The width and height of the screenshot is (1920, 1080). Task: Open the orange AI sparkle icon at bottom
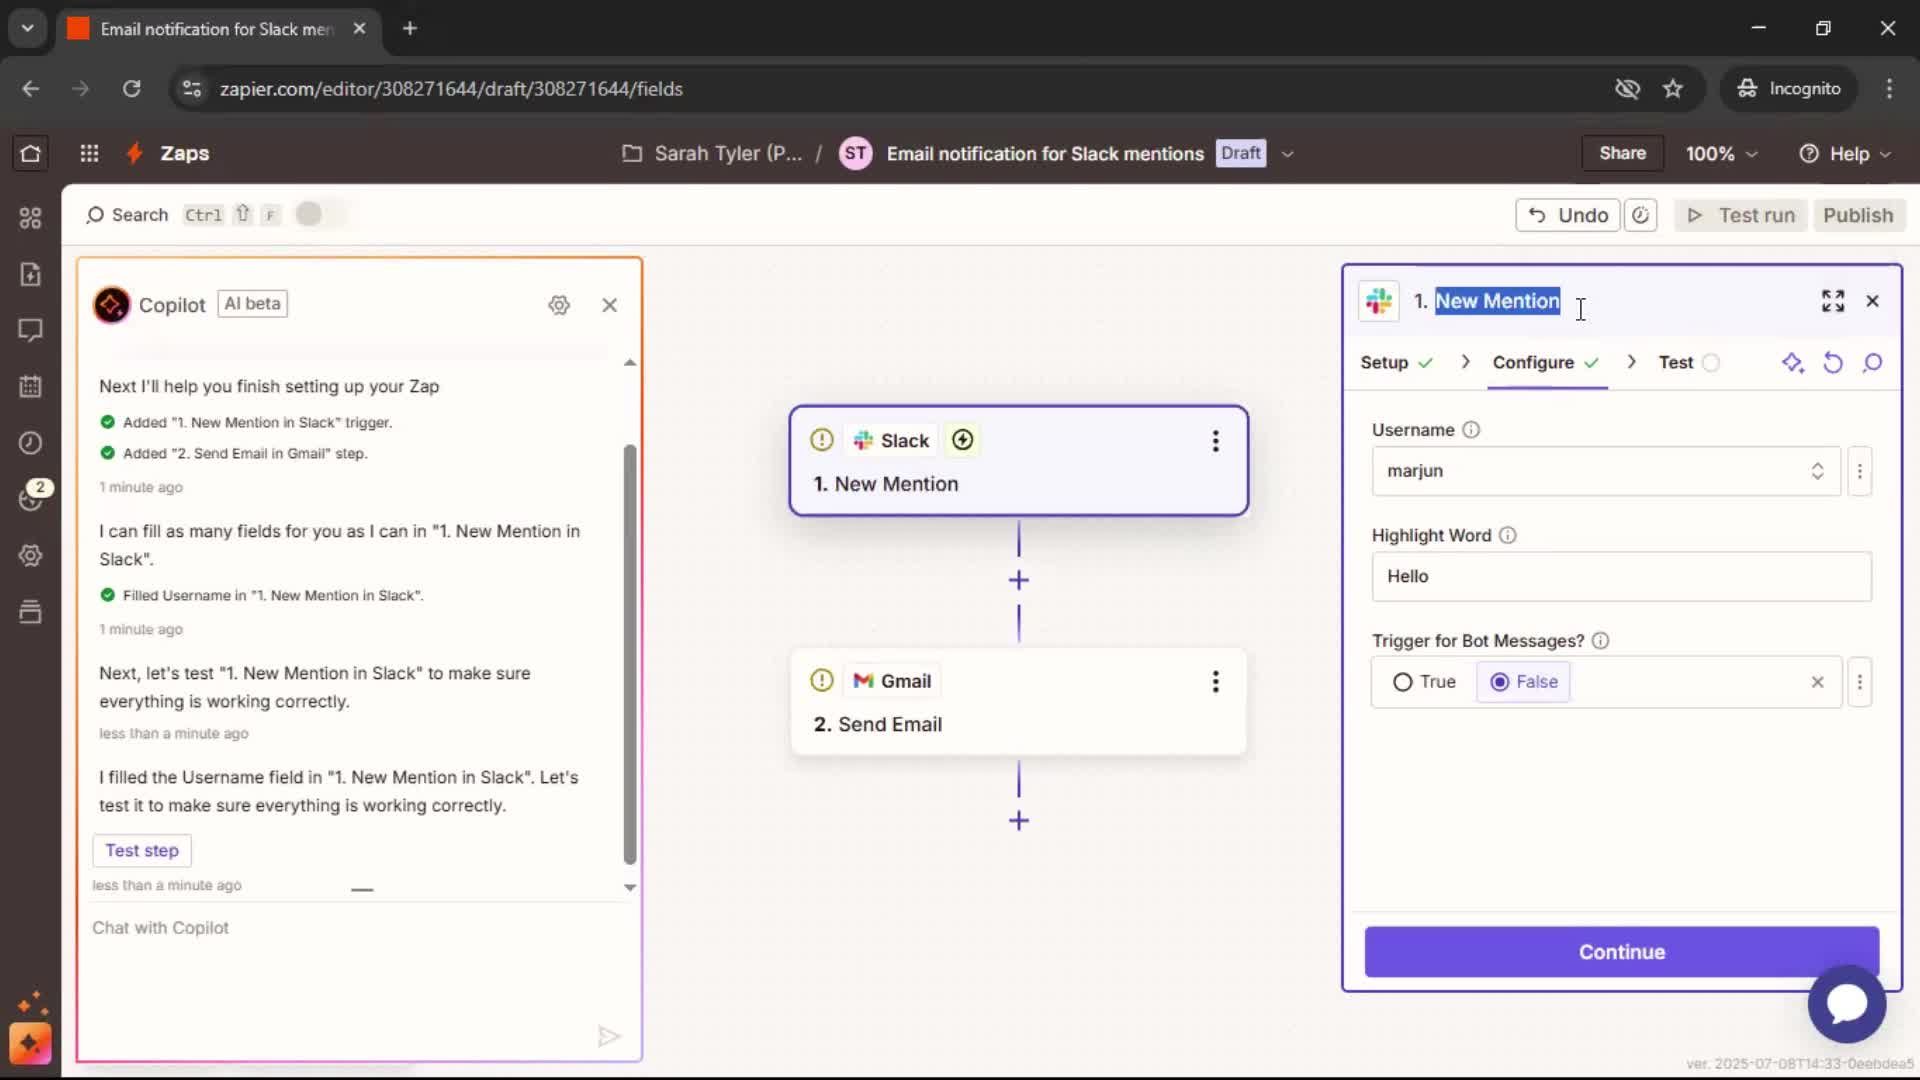pyautogui.click(x=30, y=1044)
